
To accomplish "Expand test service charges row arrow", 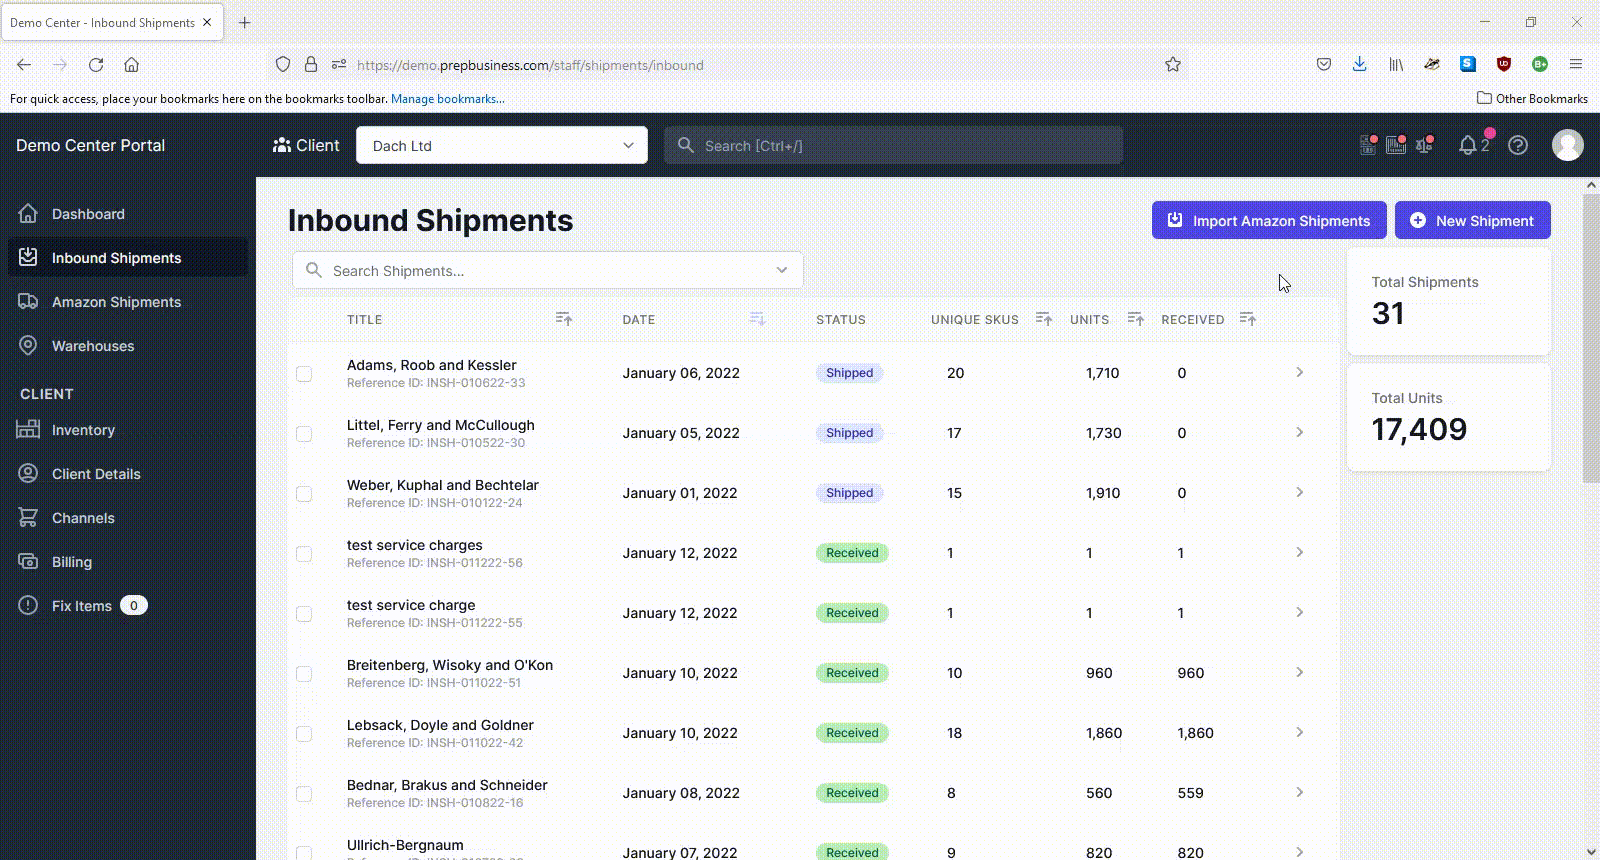I will 1299,552.
